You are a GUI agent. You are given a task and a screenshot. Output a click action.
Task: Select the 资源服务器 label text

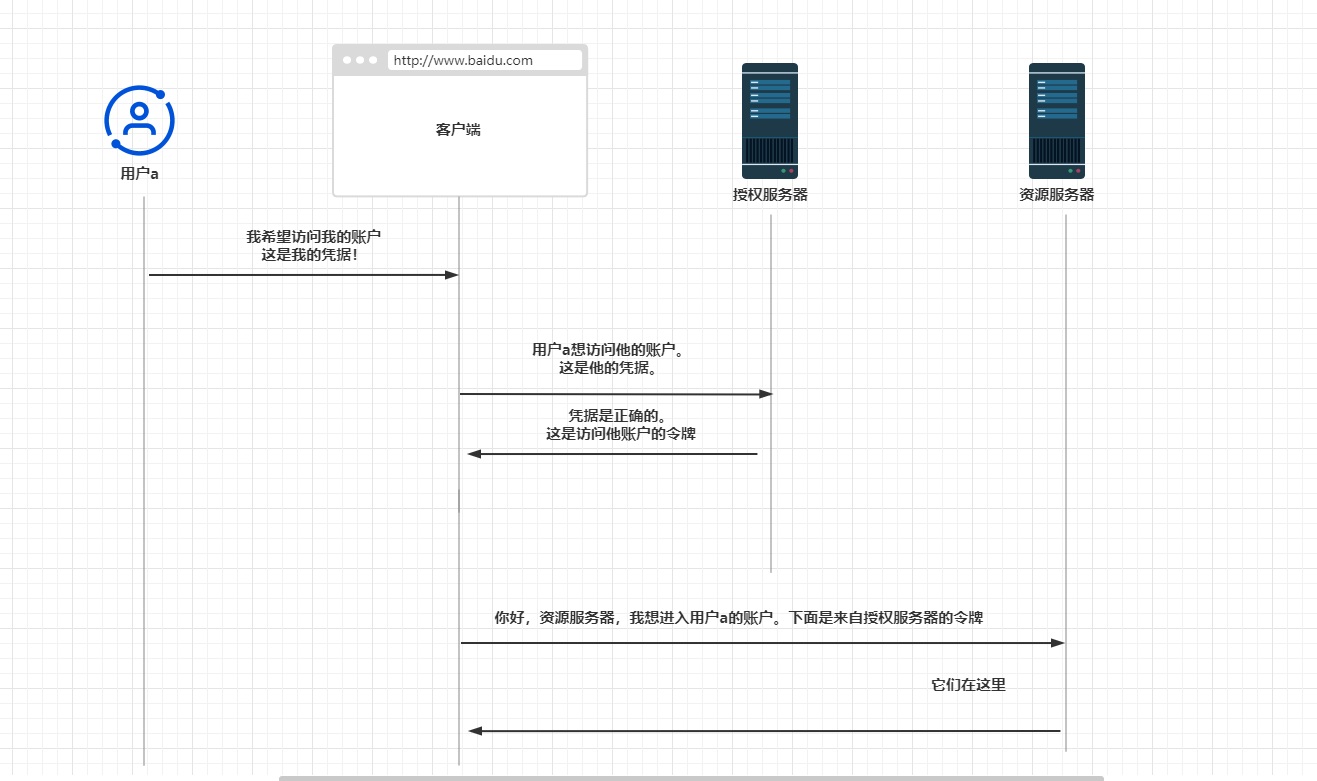pos(1057,195)
